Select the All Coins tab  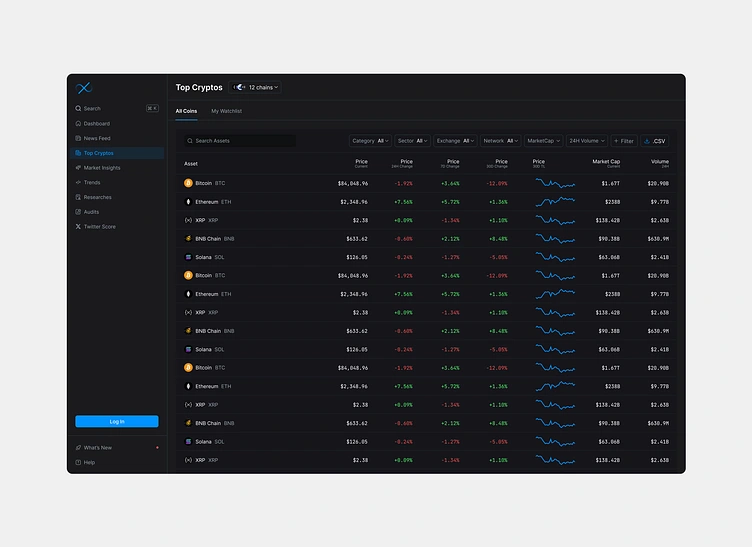point(186,111)
